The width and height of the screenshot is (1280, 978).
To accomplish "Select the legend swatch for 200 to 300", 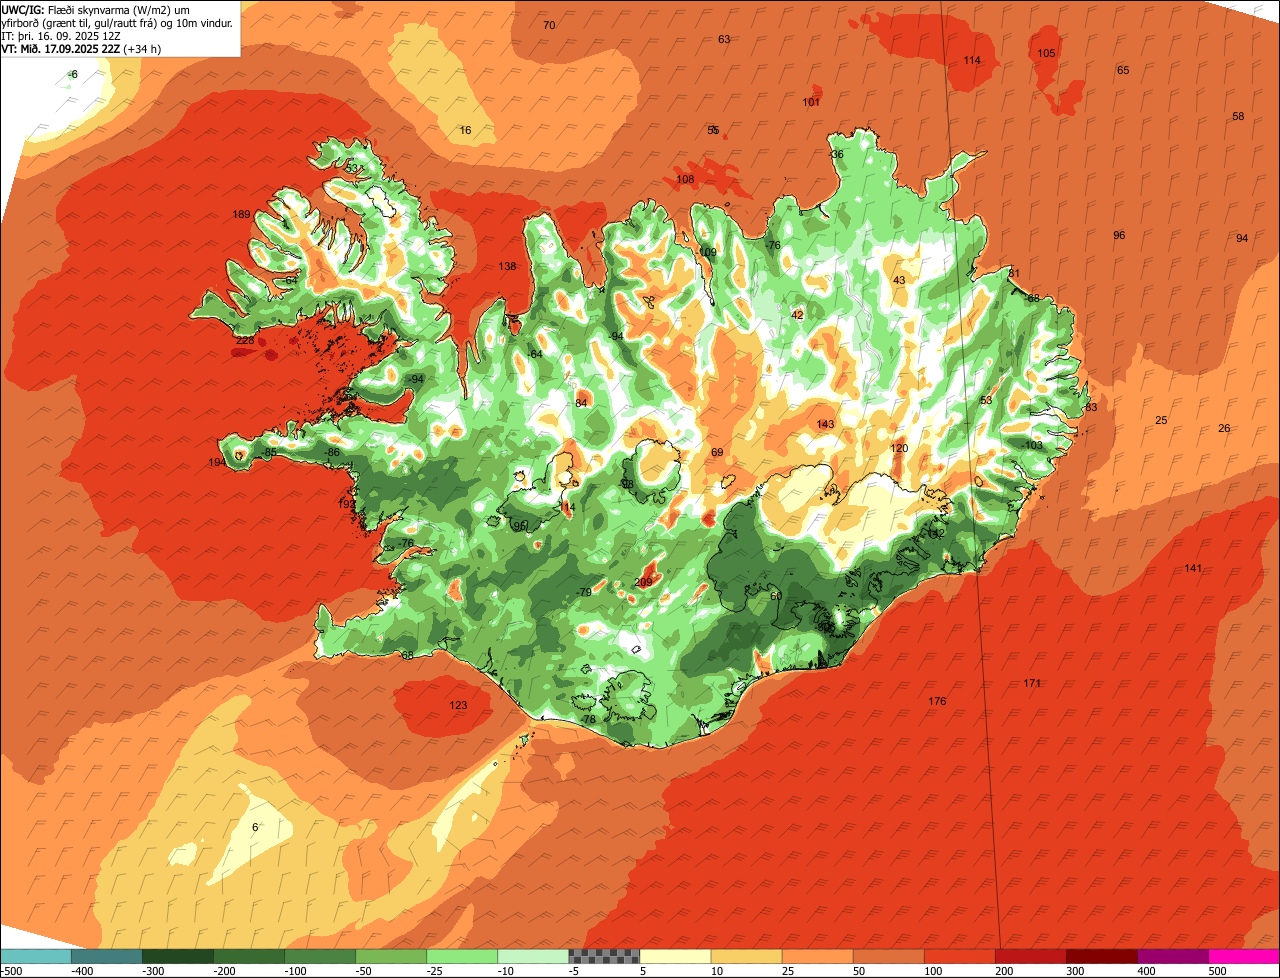I will (1030, 956).
